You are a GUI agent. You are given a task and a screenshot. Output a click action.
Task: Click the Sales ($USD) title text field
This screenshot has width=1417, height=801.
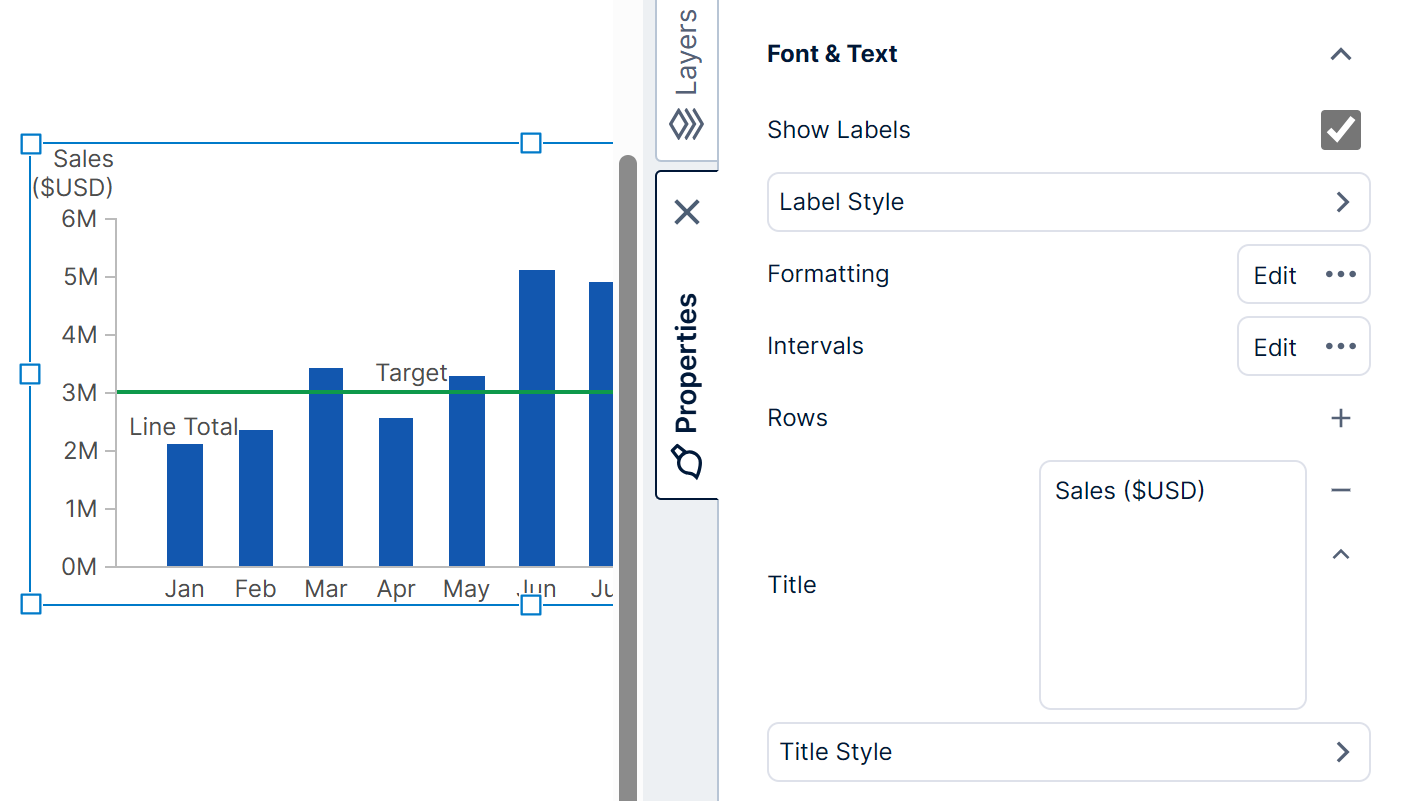[1172, 584]
